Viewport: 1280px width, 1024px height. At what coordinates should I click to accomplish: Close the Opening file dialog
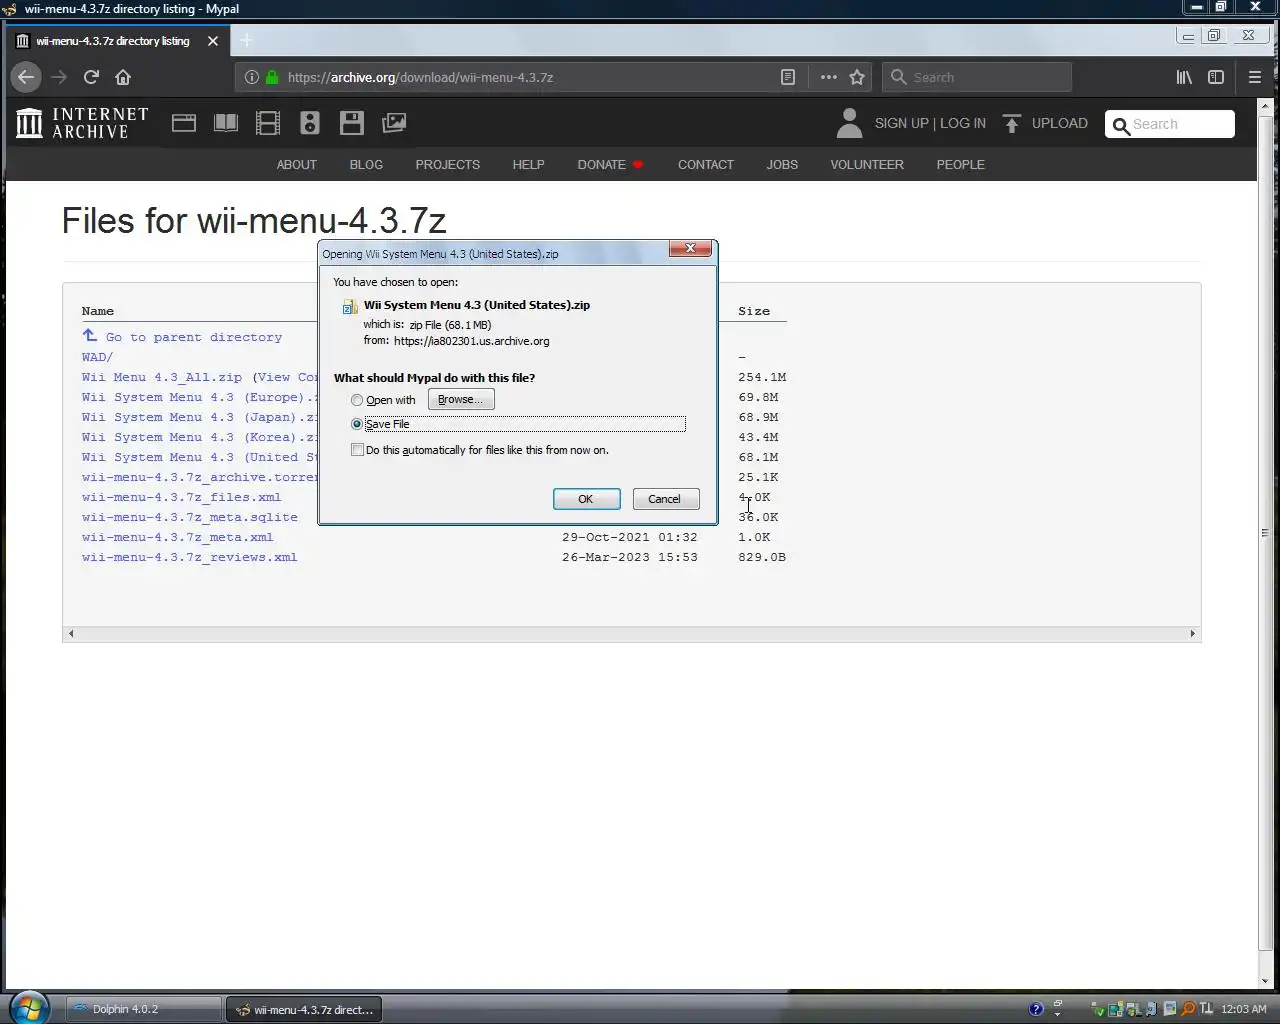[x=690, y=248]
